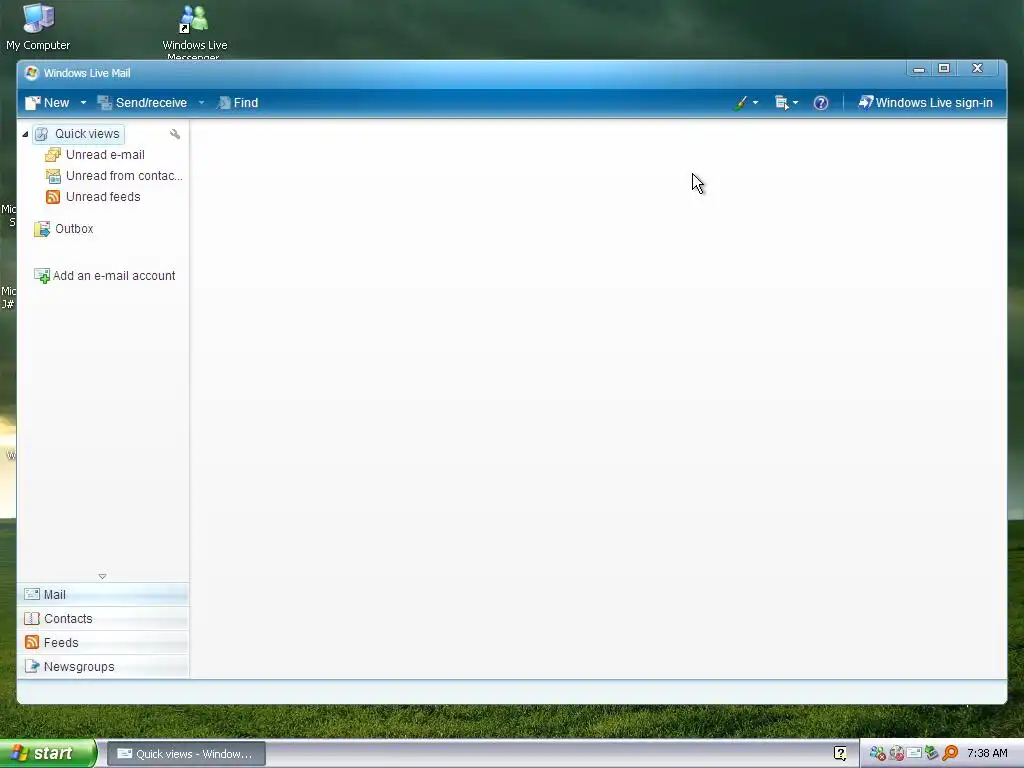Click the magnifier tray icon
1024x768 pixels.
950,753
